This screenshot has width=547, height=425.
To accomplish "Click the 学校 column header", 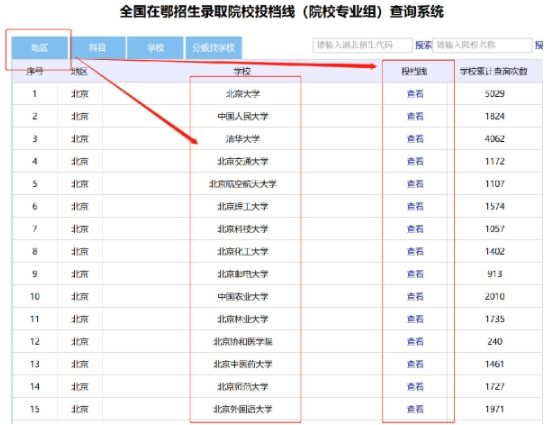I will (x=242, y=72).
